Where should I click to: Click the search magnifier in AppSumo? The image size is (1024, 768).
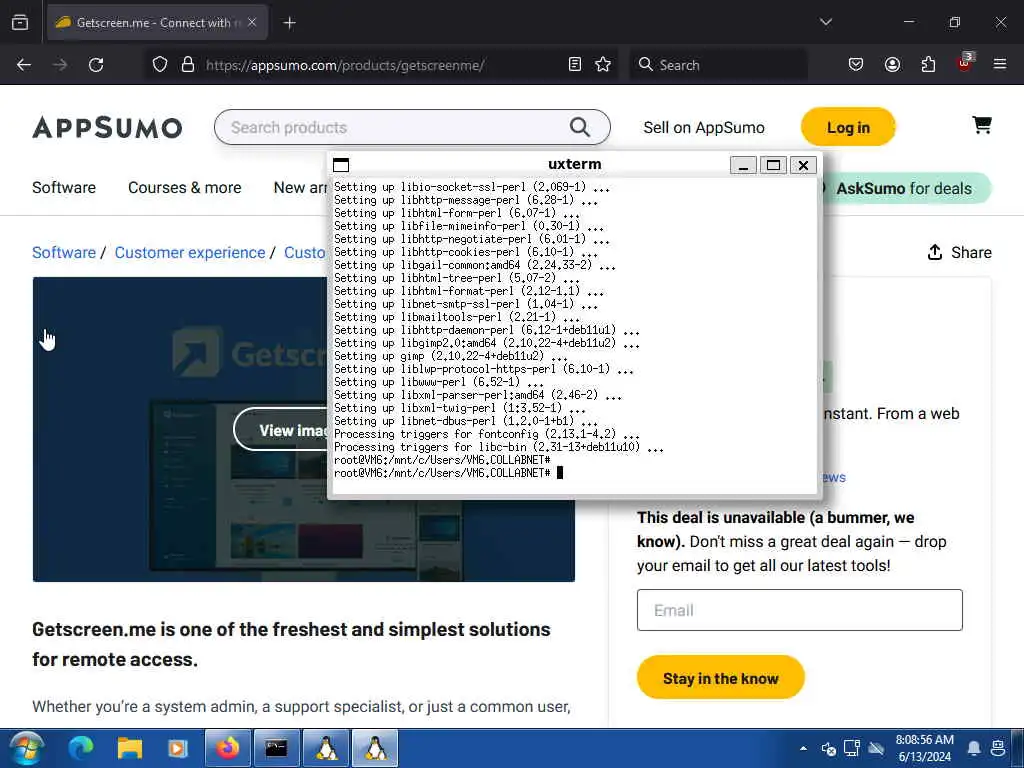[579, 127]
